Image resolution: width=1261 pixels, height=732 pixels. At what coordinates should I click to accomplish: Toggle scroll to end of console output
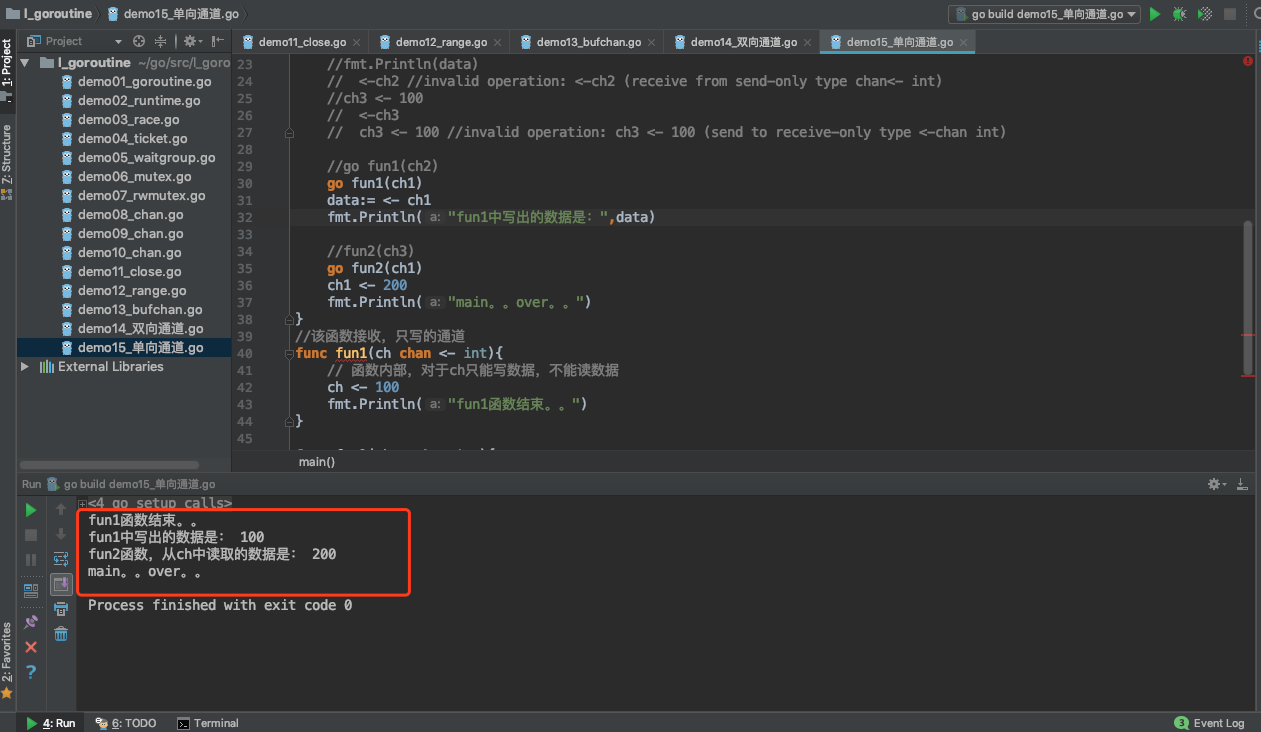click(61, 584)
